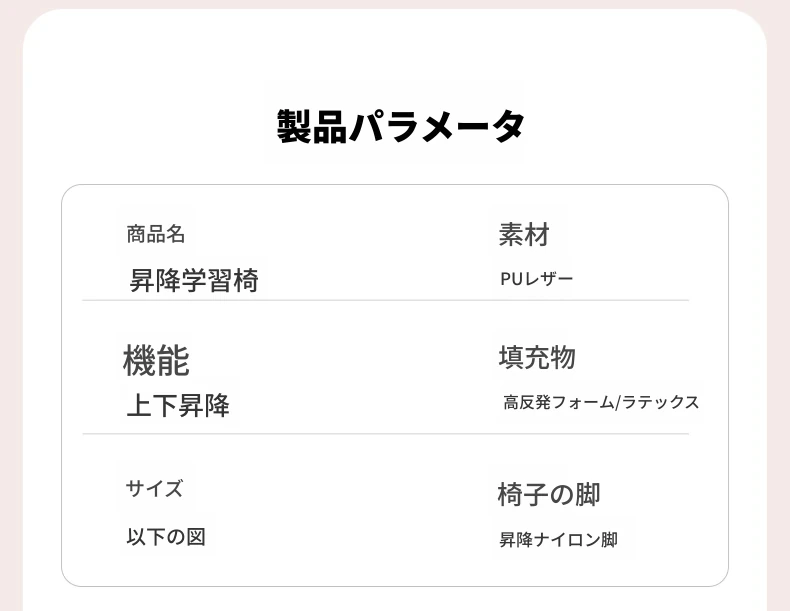Click the divider line below 上下昇降
Viewport: 790px width, 611px height.
(x=385, y=434)
